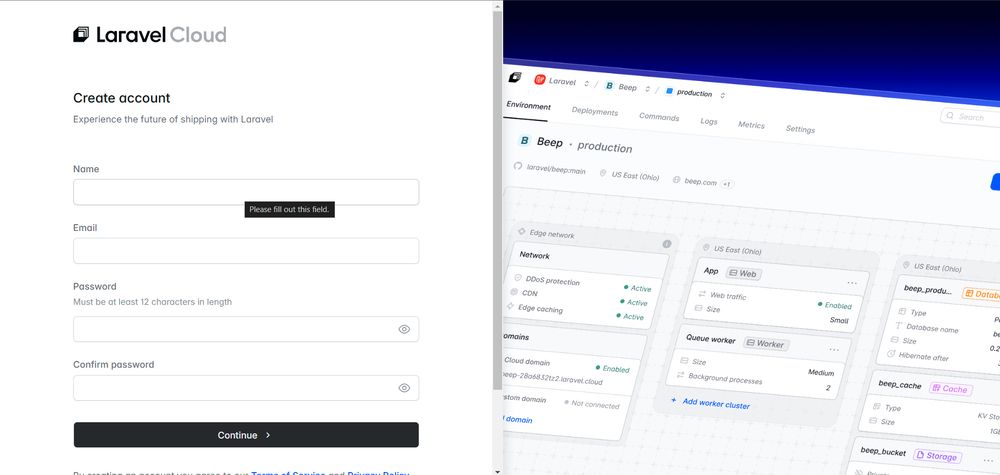
Task: Open the production environment switcher chevrons
Action: [723, 95]
